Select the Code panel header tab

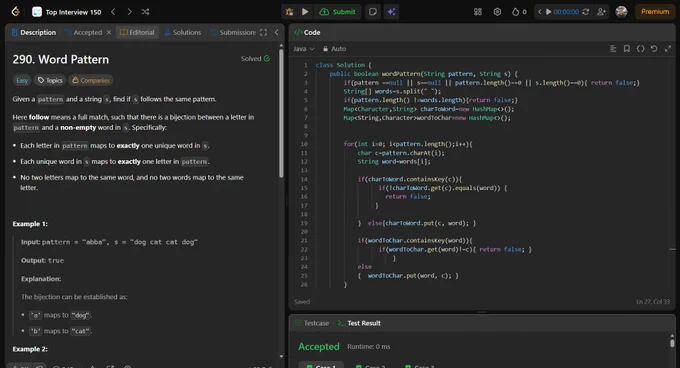coord(307,33)
